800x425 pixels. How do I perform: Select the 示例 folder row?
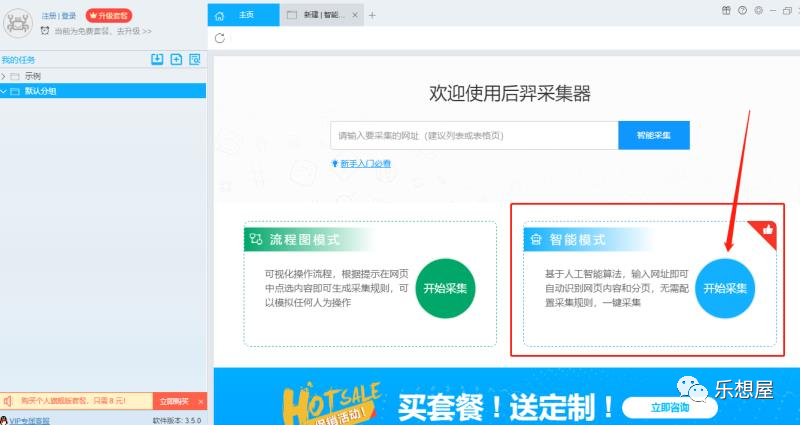[x=103, y=77]
